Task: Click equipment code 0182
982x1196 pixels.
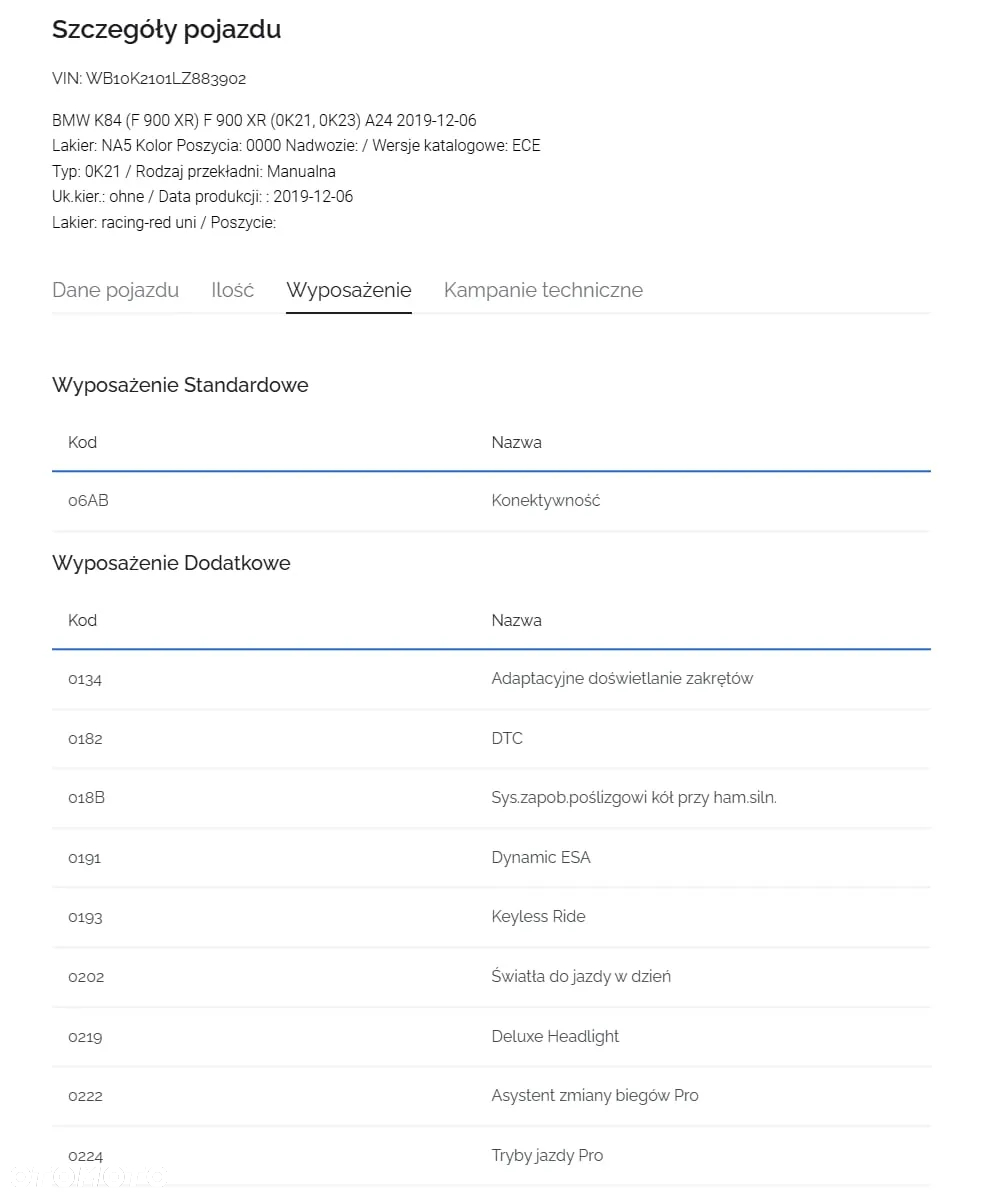Action: [85, 738]
